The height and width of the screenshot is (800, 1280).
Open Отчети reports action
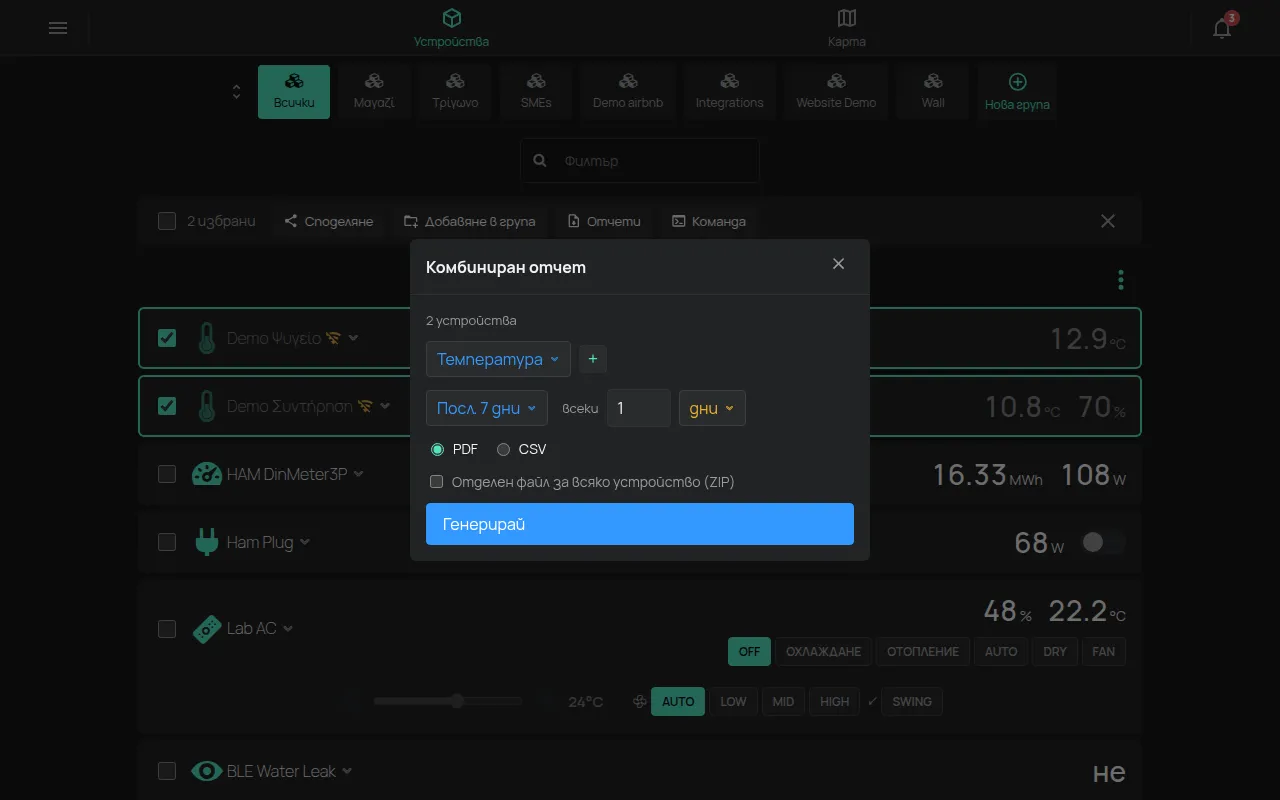tap(604, 221)
